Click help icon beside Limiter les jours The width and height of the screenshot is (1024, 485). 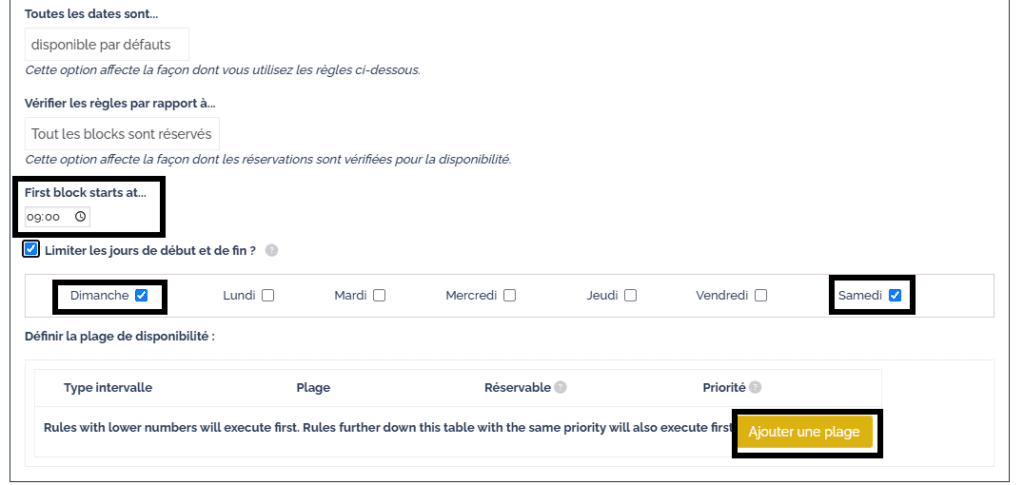[x=272, y=250]
